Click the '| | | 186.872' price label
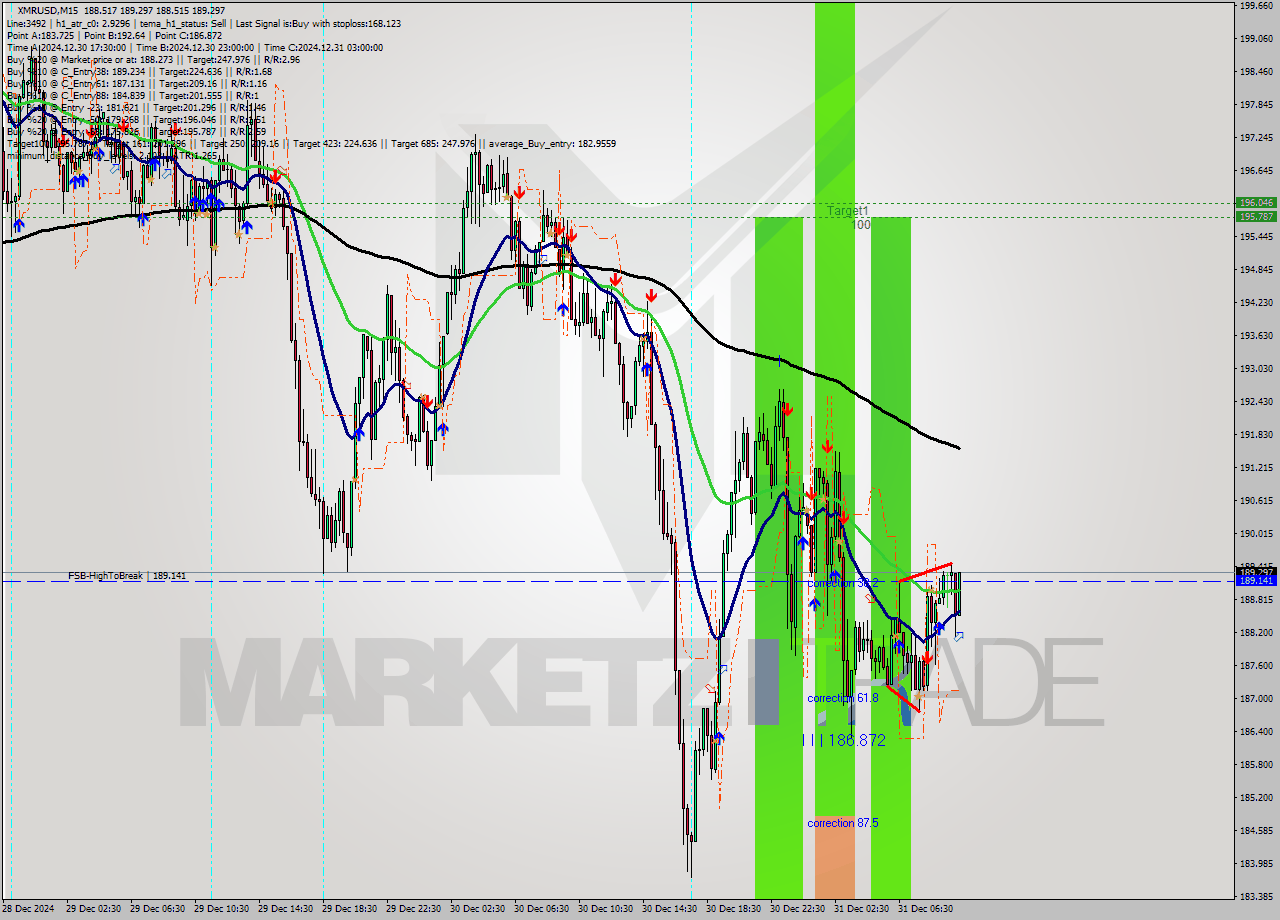1280x920 pixels. [x=845, y=740]
